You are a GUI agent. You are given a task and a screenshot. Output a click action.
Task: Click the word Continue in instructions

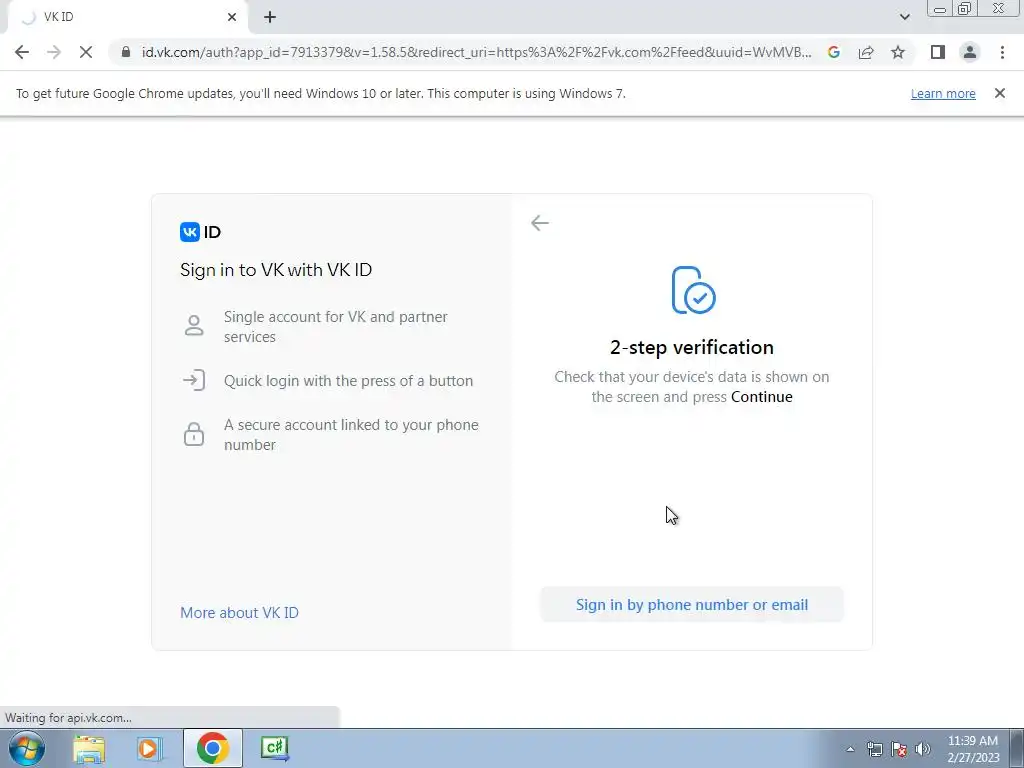761,397
